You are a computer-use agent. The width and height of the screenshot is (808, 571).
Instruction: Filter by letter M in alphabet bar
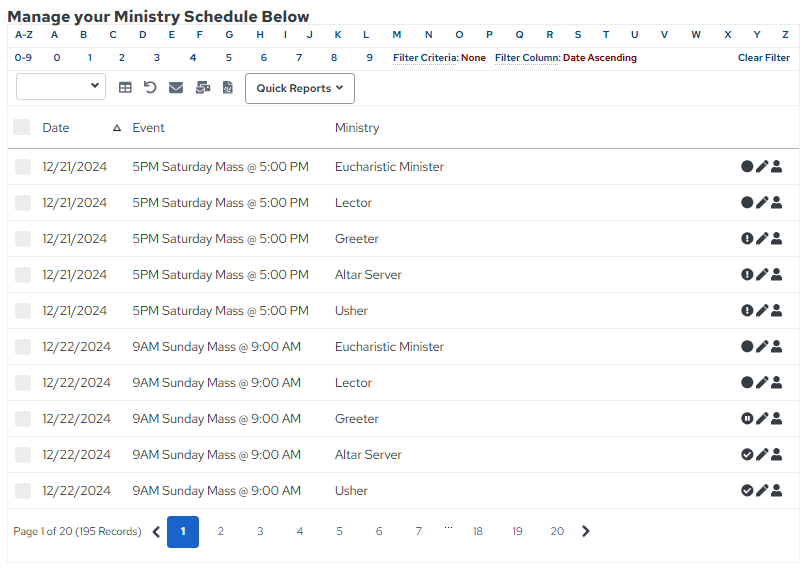tap(396, 35)
